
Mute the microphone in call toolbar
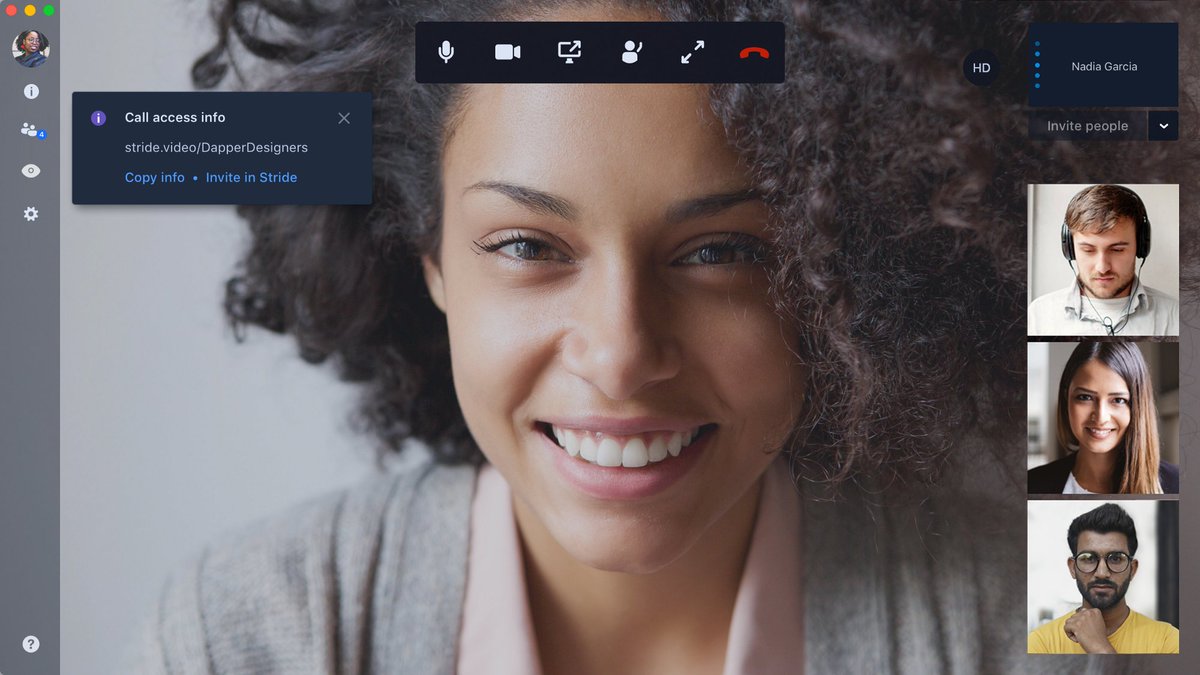446,52
